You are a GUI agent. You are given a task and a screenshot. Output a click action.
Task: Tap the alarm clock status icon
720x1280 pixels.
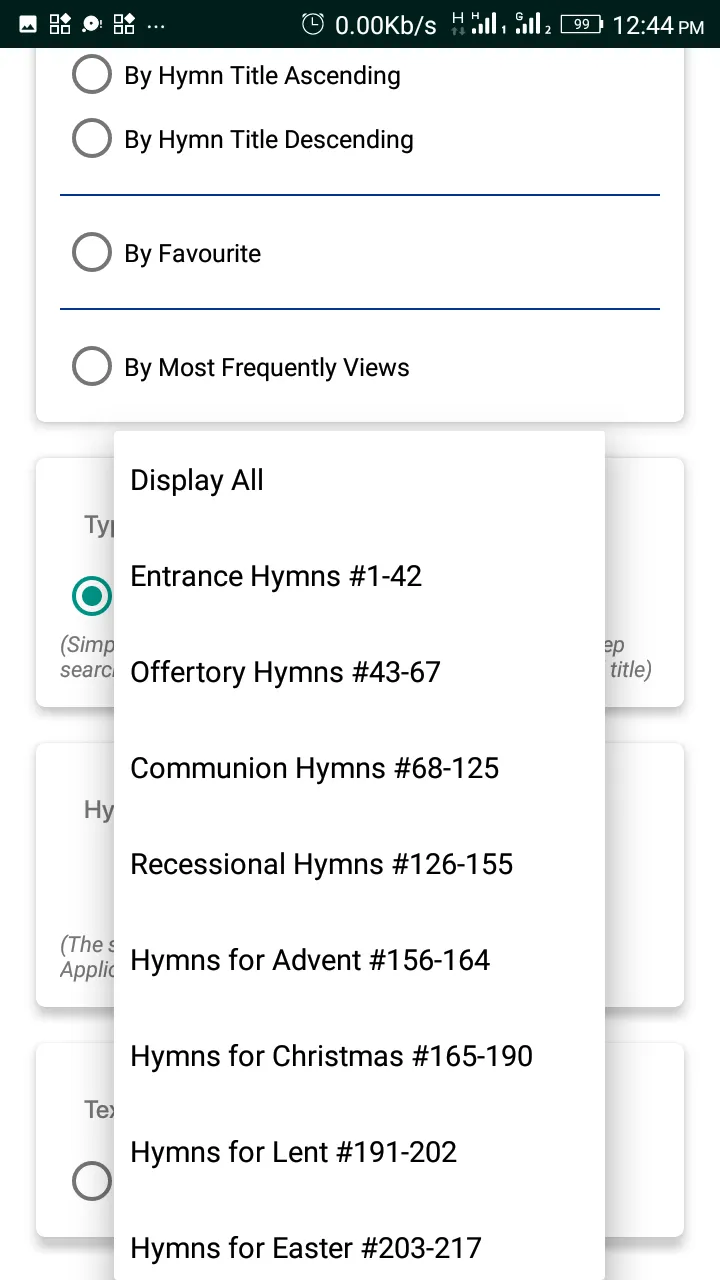313,24
